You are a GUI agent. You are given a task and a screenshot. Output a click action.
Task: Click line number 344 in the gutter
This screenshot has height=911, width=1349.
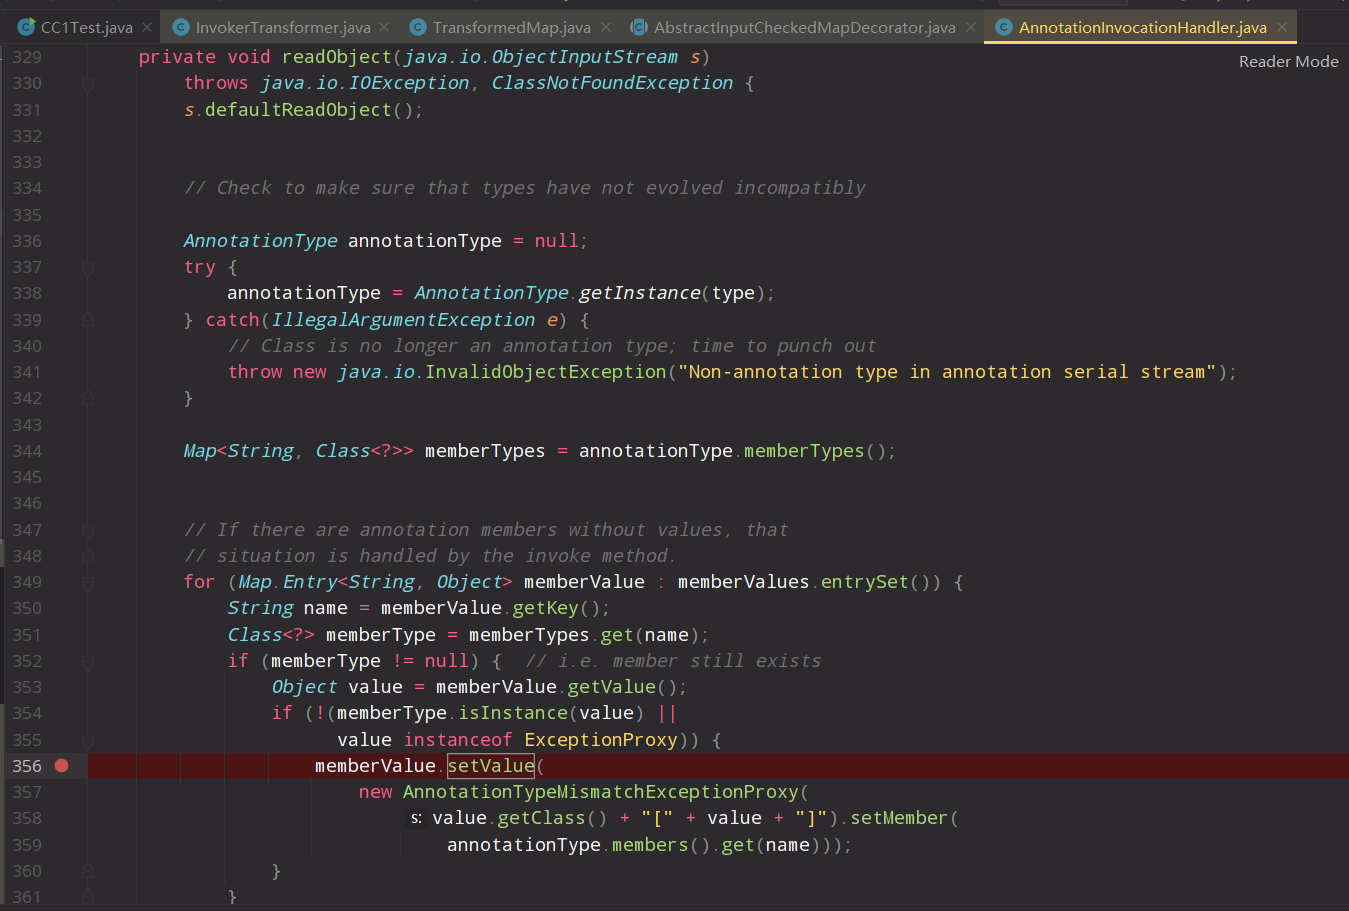tap(27, 451)
